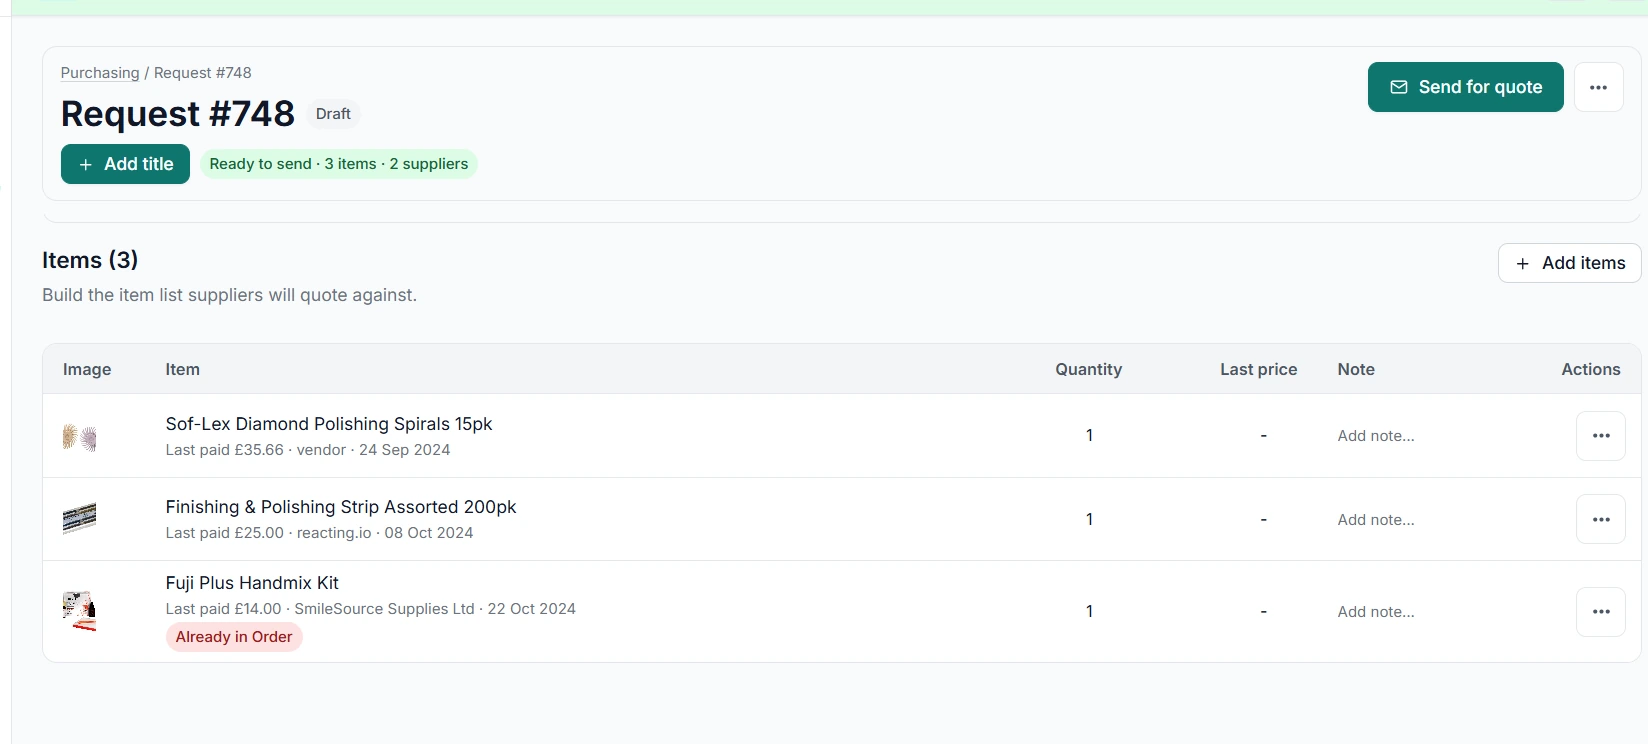
Task: Open the Fuji Plus Handmix Kit item name
Action: point(252,583)
